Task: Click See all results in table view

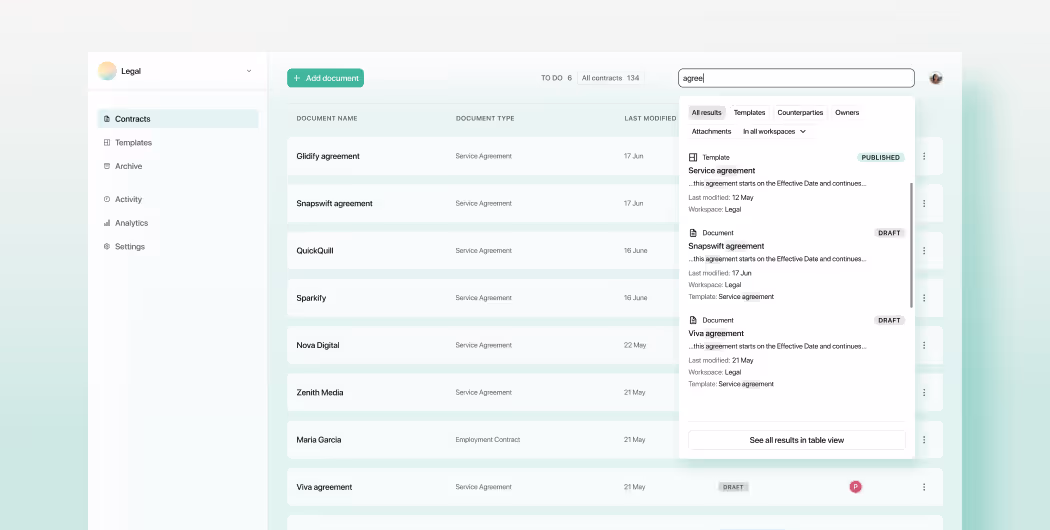Action: pos(796,440)
